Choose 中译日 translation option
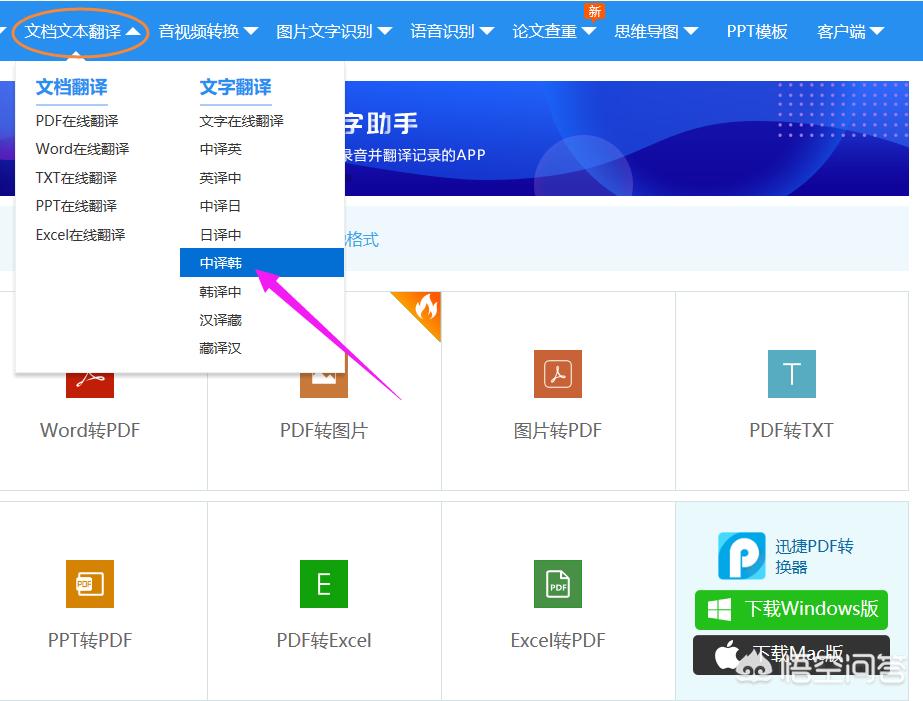923x701 pixels. 220,205
